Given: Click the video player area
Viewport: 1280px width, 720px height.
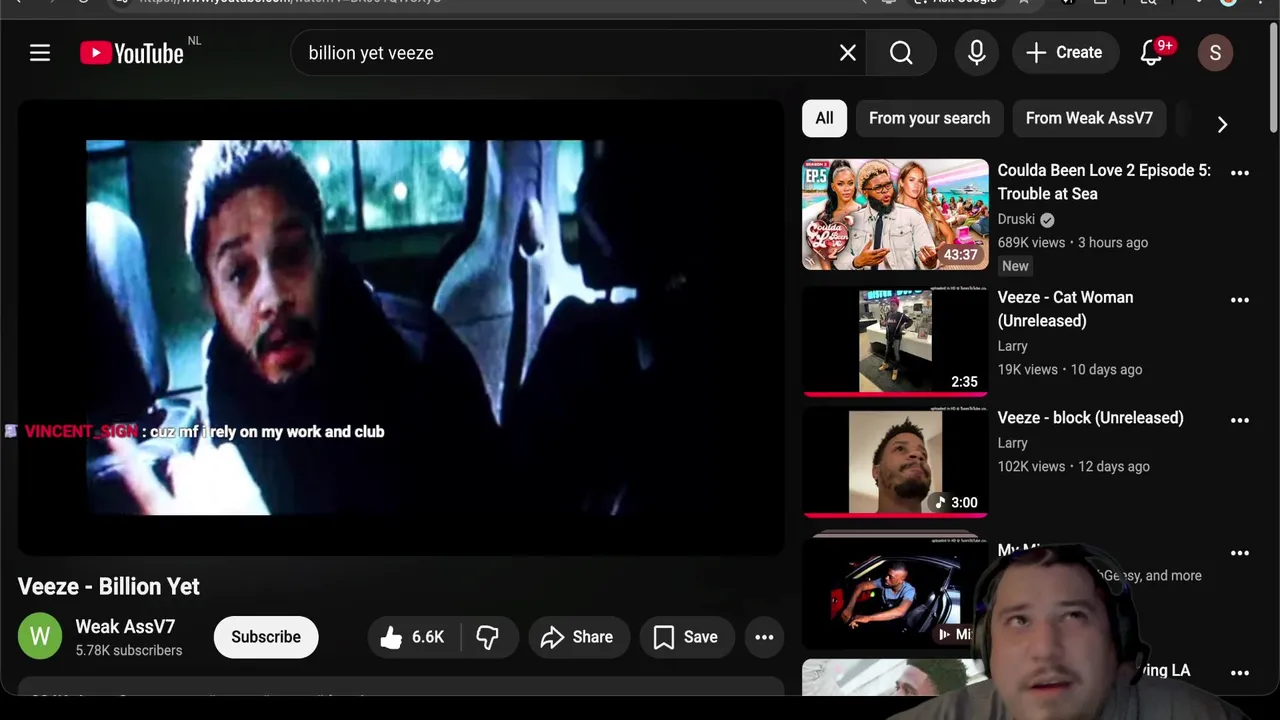Looking at the screenshot, I should click(x=400, y=327).
